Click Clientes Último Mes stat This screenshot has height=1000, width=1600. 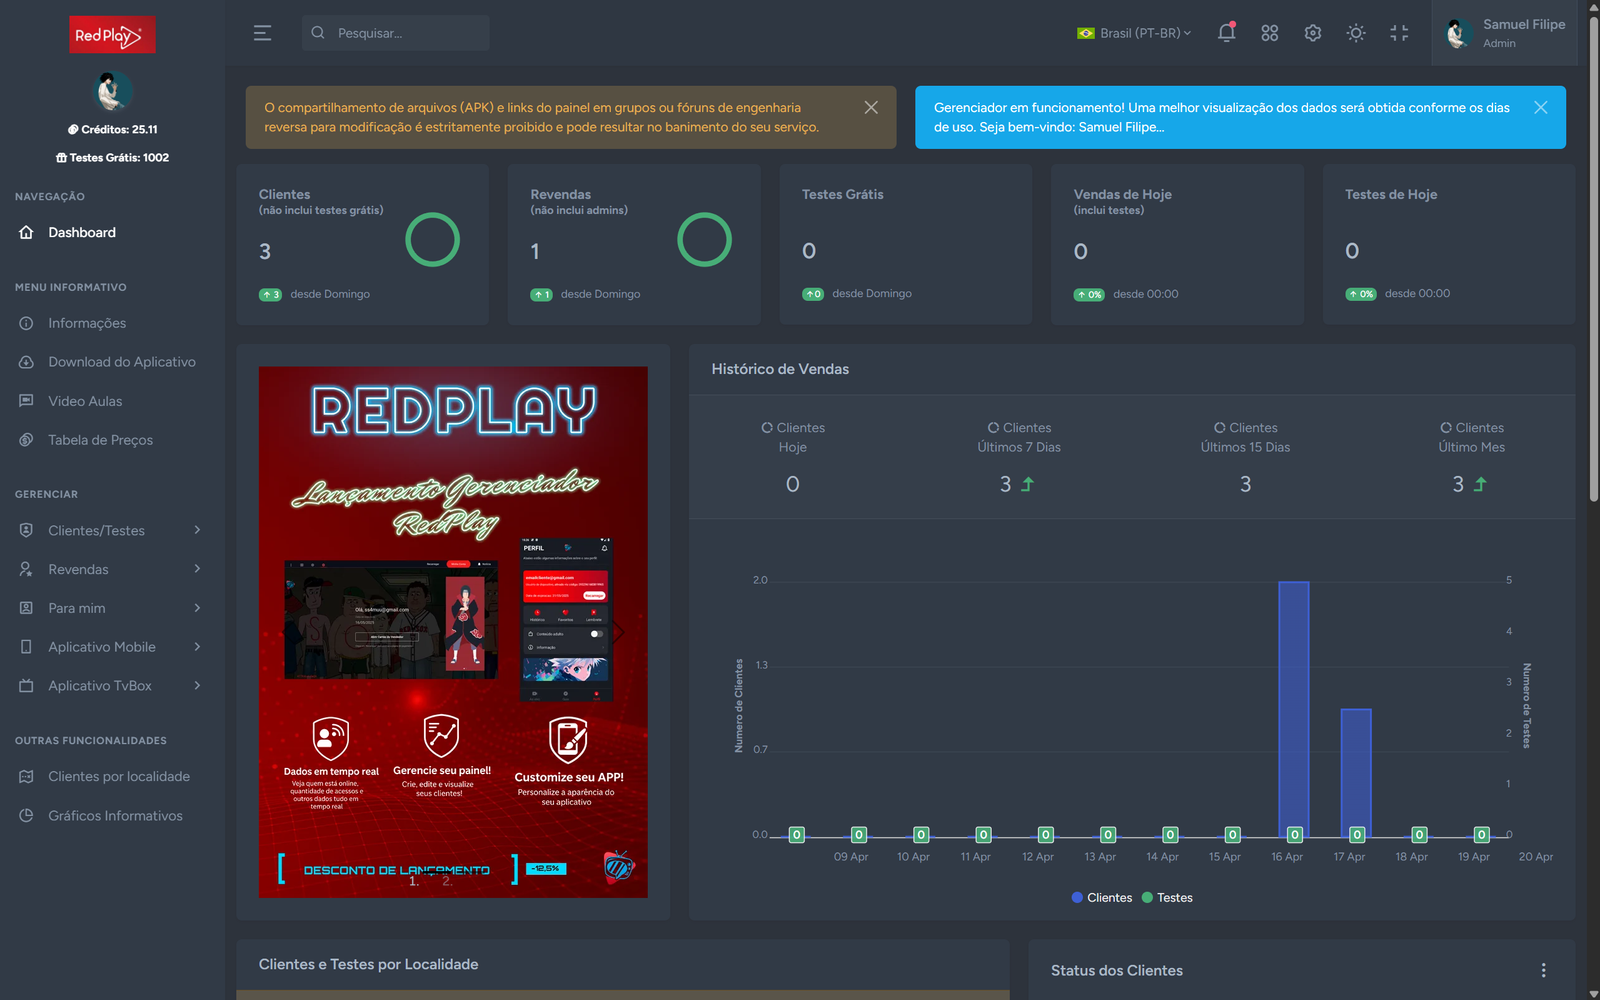pyautogui.click(x=1471, y=459)
